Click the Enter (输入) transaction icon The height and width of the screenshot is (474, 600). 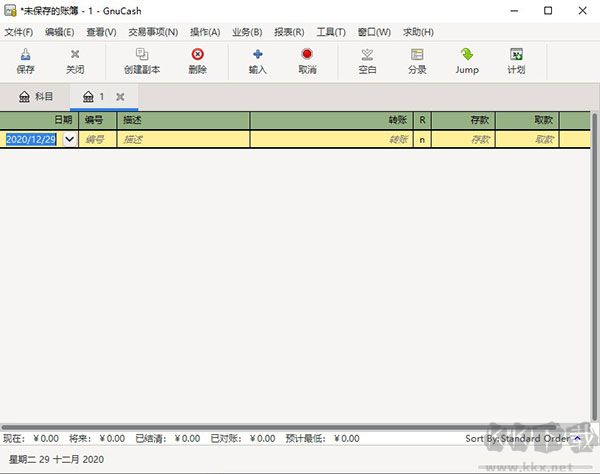coord(258,54)
